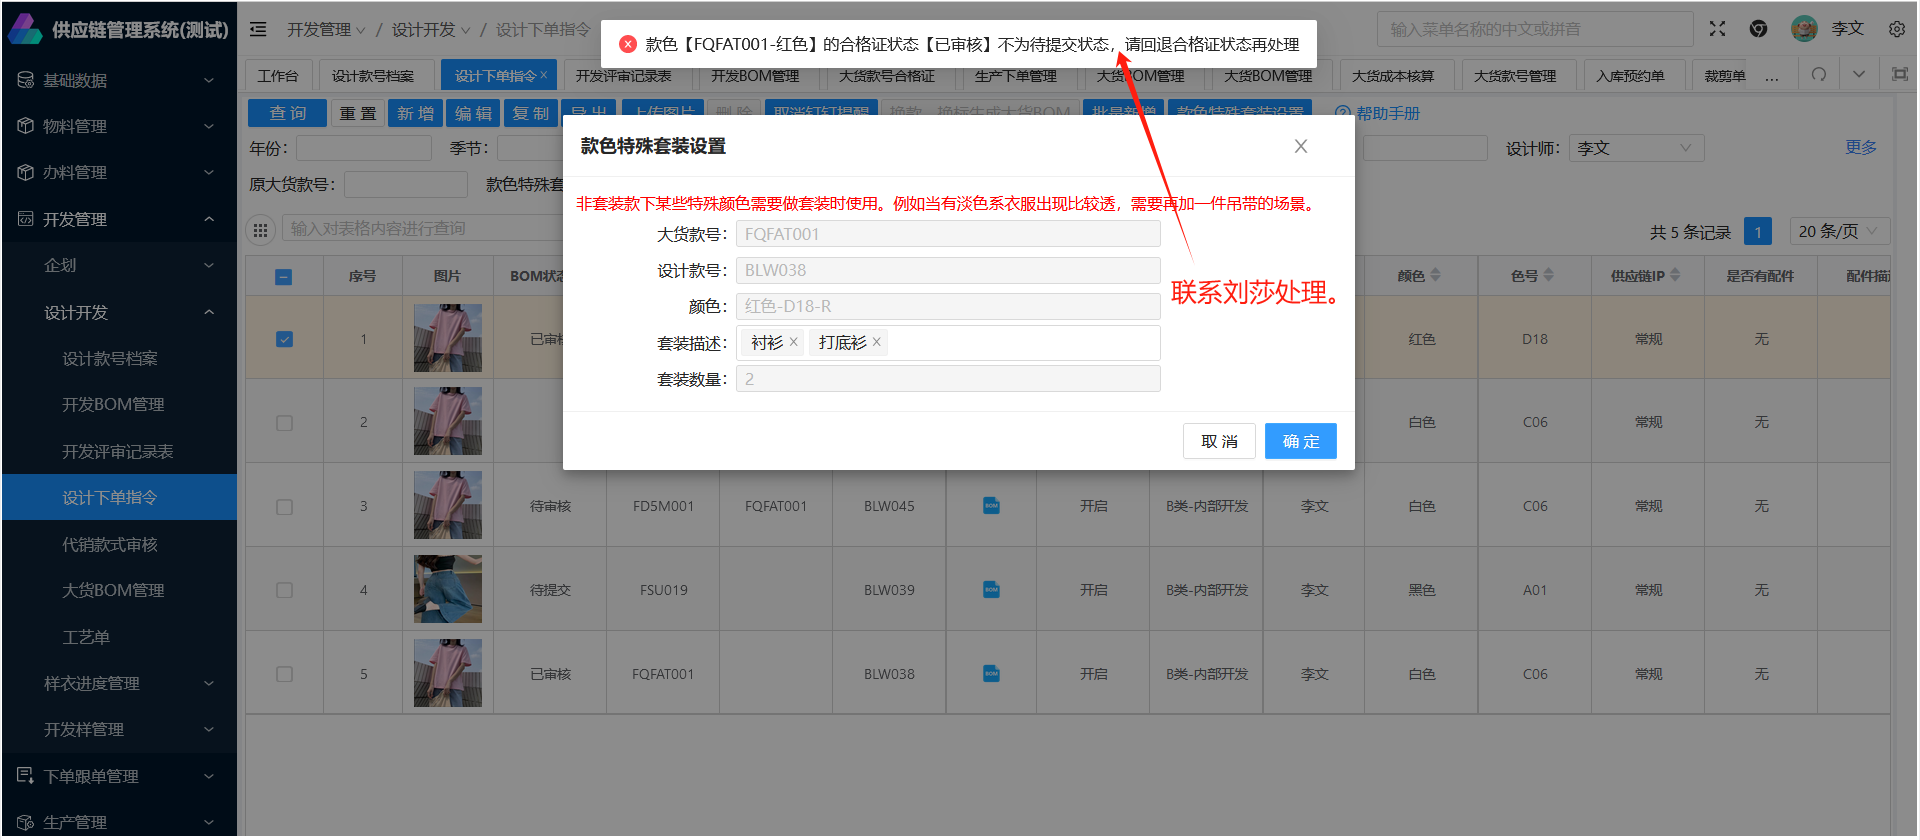Image resolution: width=1920 pixels, height=840 pixels.
Task: Remove the 打底衫 tag
Action: pos(877,342)
